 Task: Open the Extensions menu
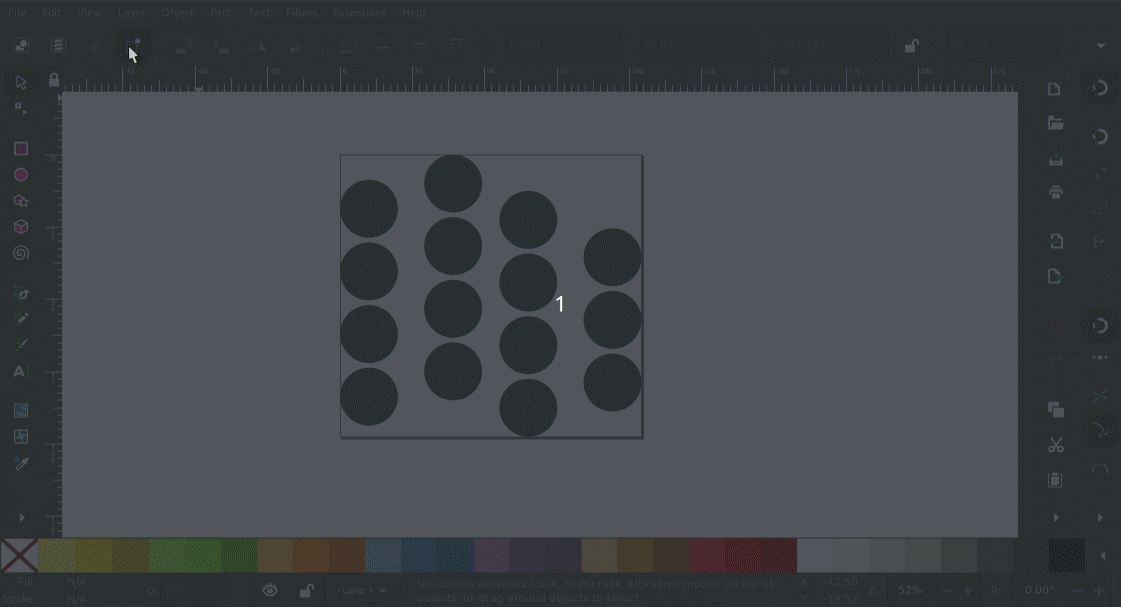coord(358,13)
